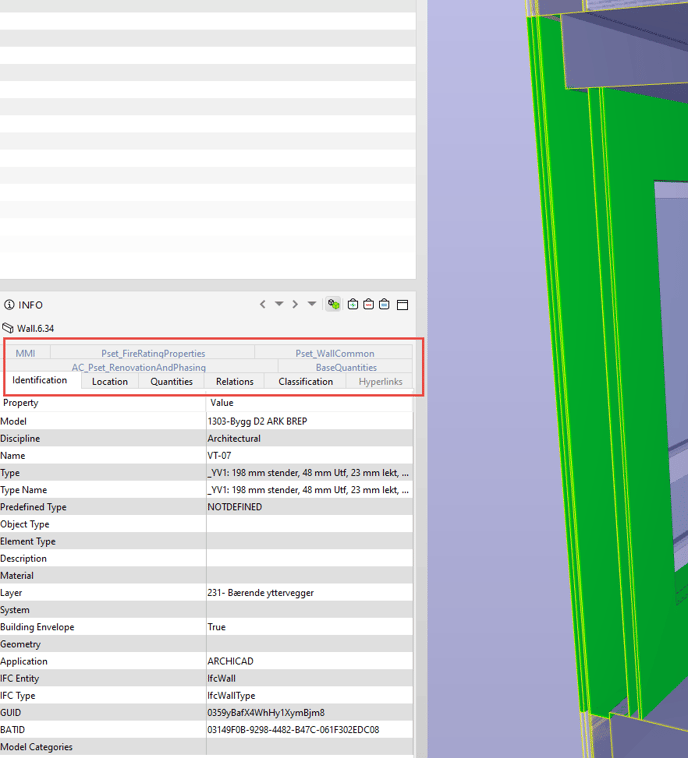The width and height of the screenshot is (688, 758).
Task: Select the NOTDEFINED predefined type value
Action: point(234,507)
